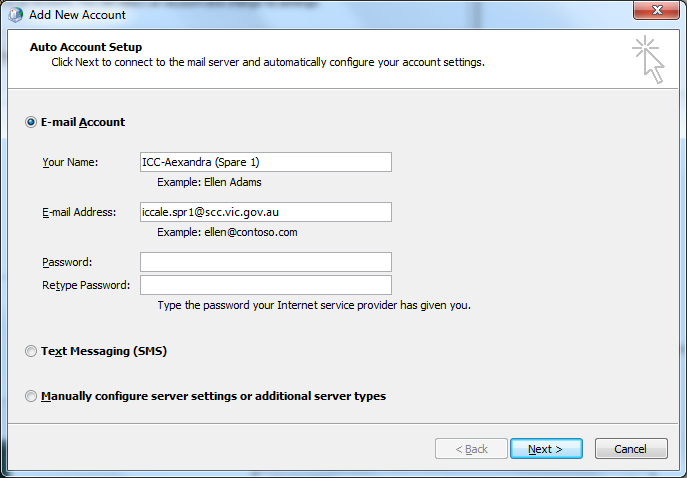This screenshot has height=478, width=687.
Task: Click the E-mail Address label
Action: point(79,212)
